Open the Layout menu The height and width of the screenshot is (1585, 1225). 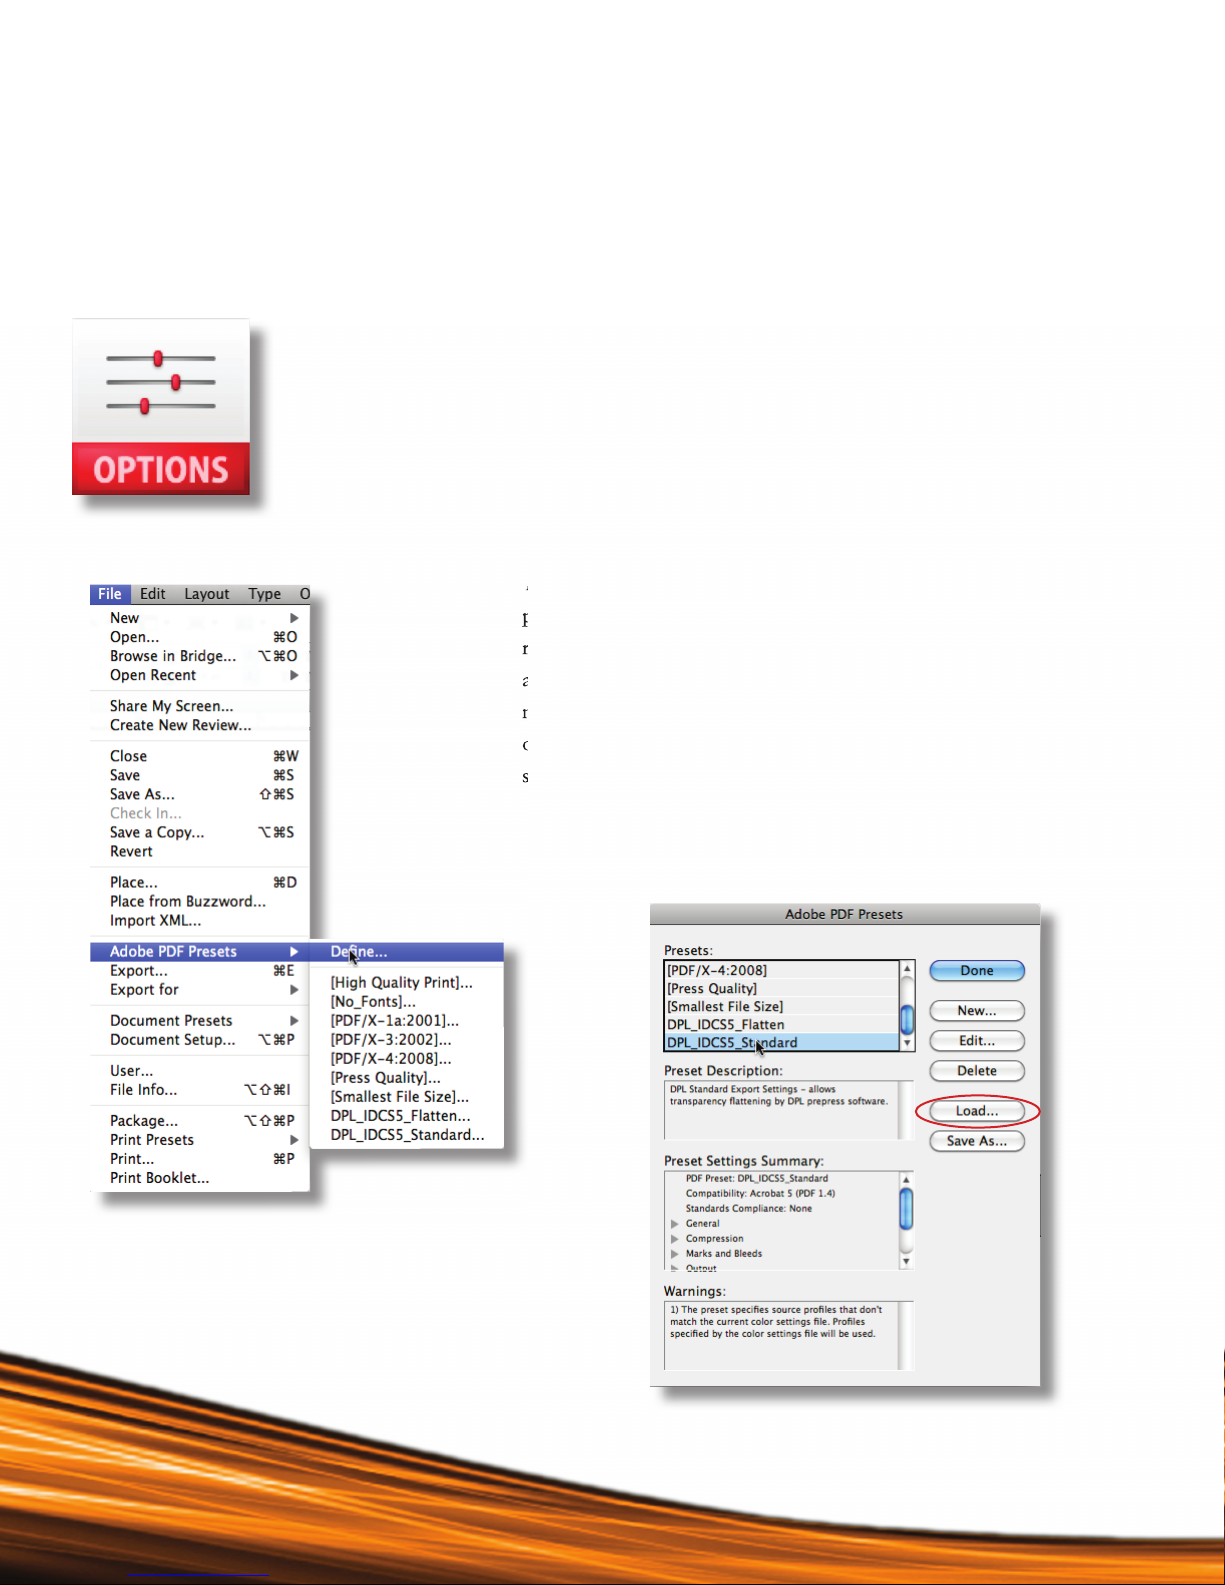207,594
